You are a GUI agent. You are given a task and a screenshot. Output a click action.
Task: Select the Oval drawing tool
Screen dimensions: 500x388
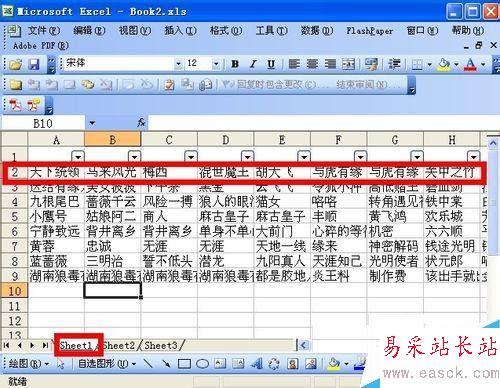(202, 364)
